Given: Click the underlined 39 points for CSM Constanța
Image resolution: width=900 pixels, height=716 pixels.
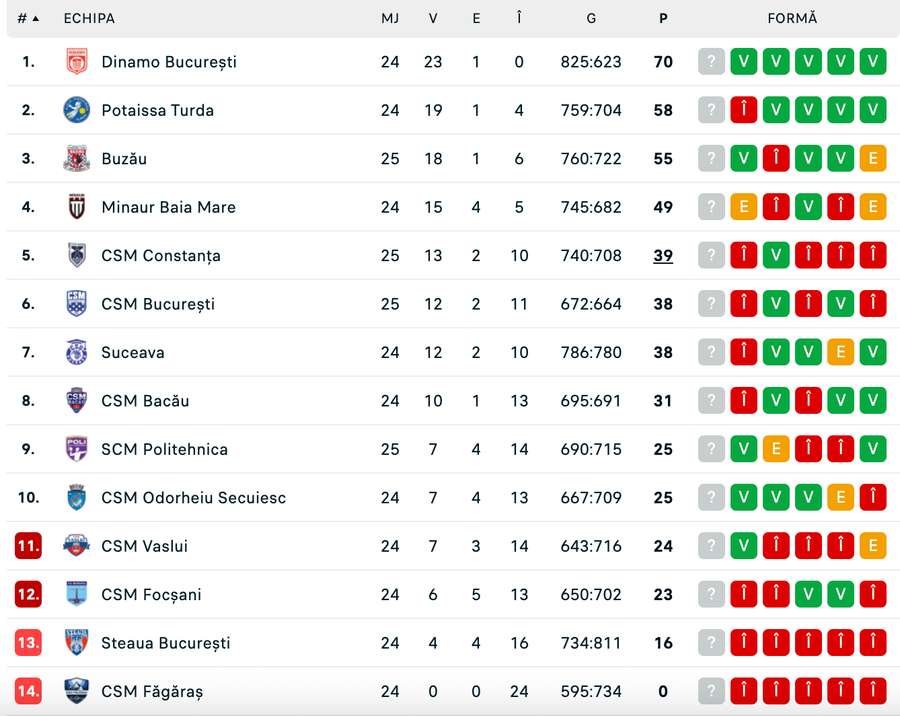Looking at the screenshot, I should click(x=663, y=256).
